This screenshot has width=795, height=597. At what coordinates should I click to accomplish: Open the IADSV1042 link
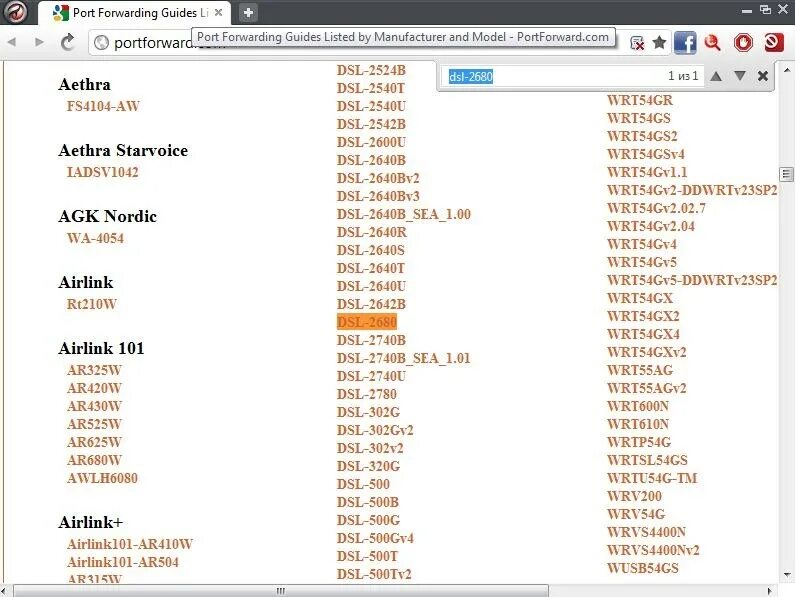click(102, 172)
